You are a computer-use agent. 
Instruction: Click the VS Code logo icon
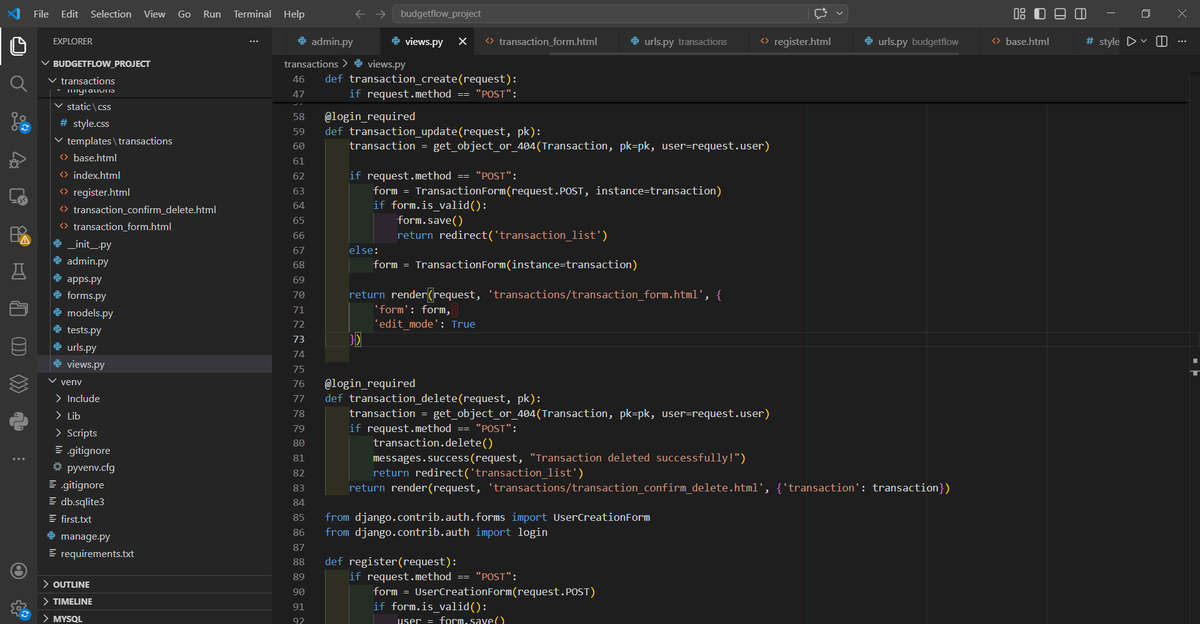pos(13,14)
